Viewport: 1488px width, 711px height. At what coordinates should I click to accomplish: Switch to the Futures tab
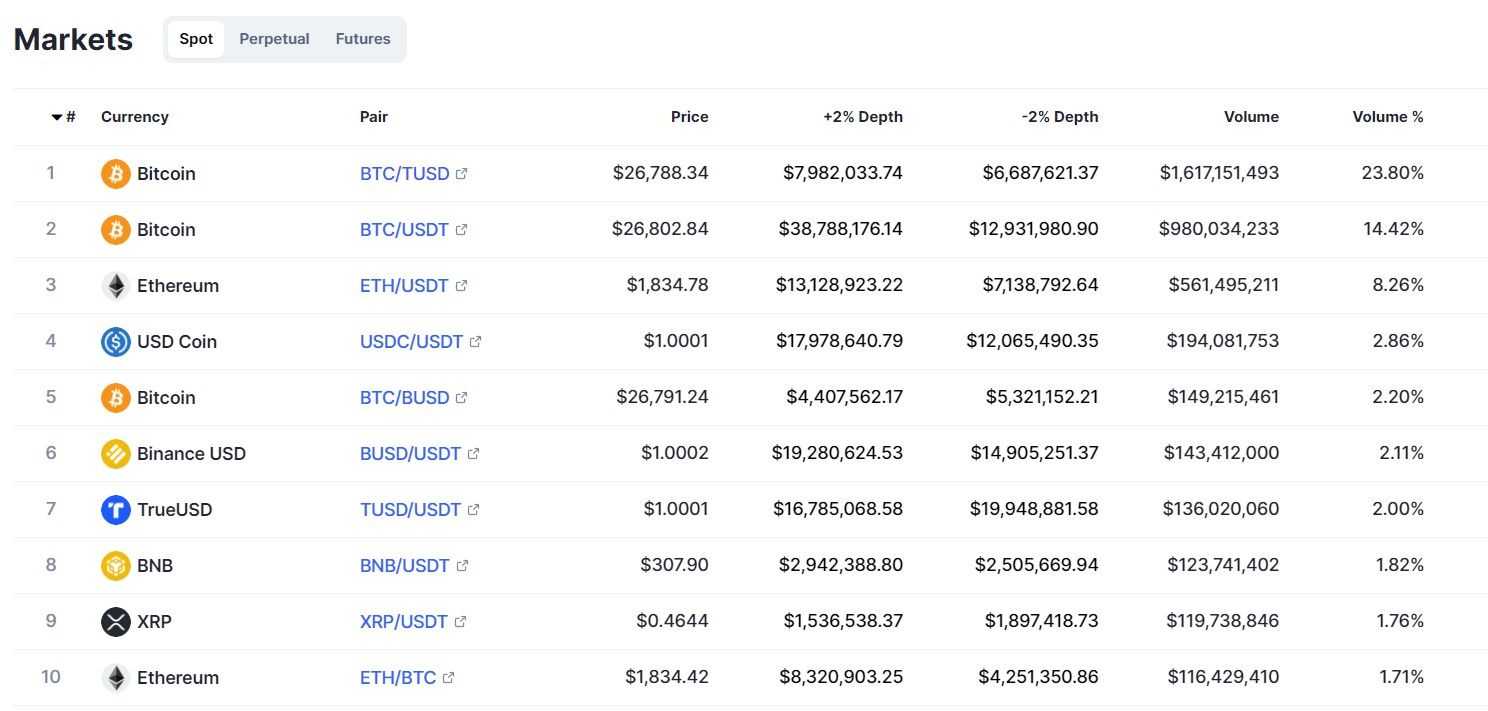coord(363,39)
